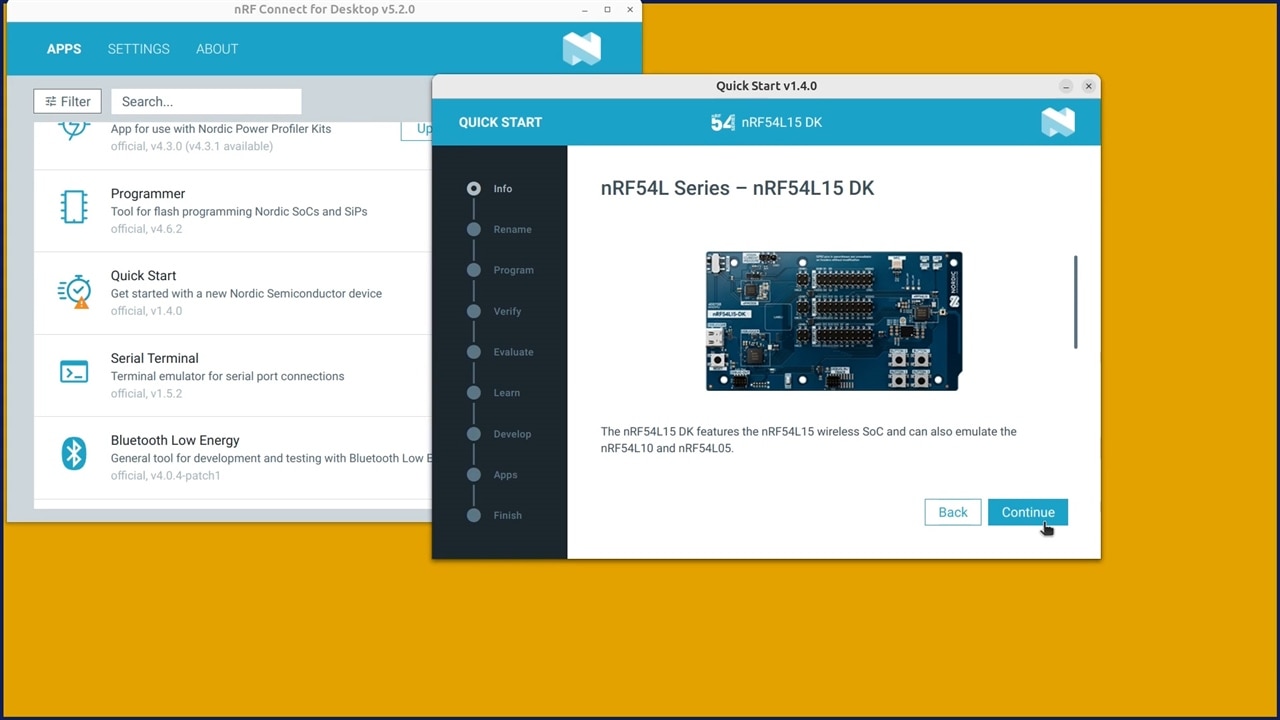Click the Back button
This screenshot has width=1280, height=720.
[952, 512]
